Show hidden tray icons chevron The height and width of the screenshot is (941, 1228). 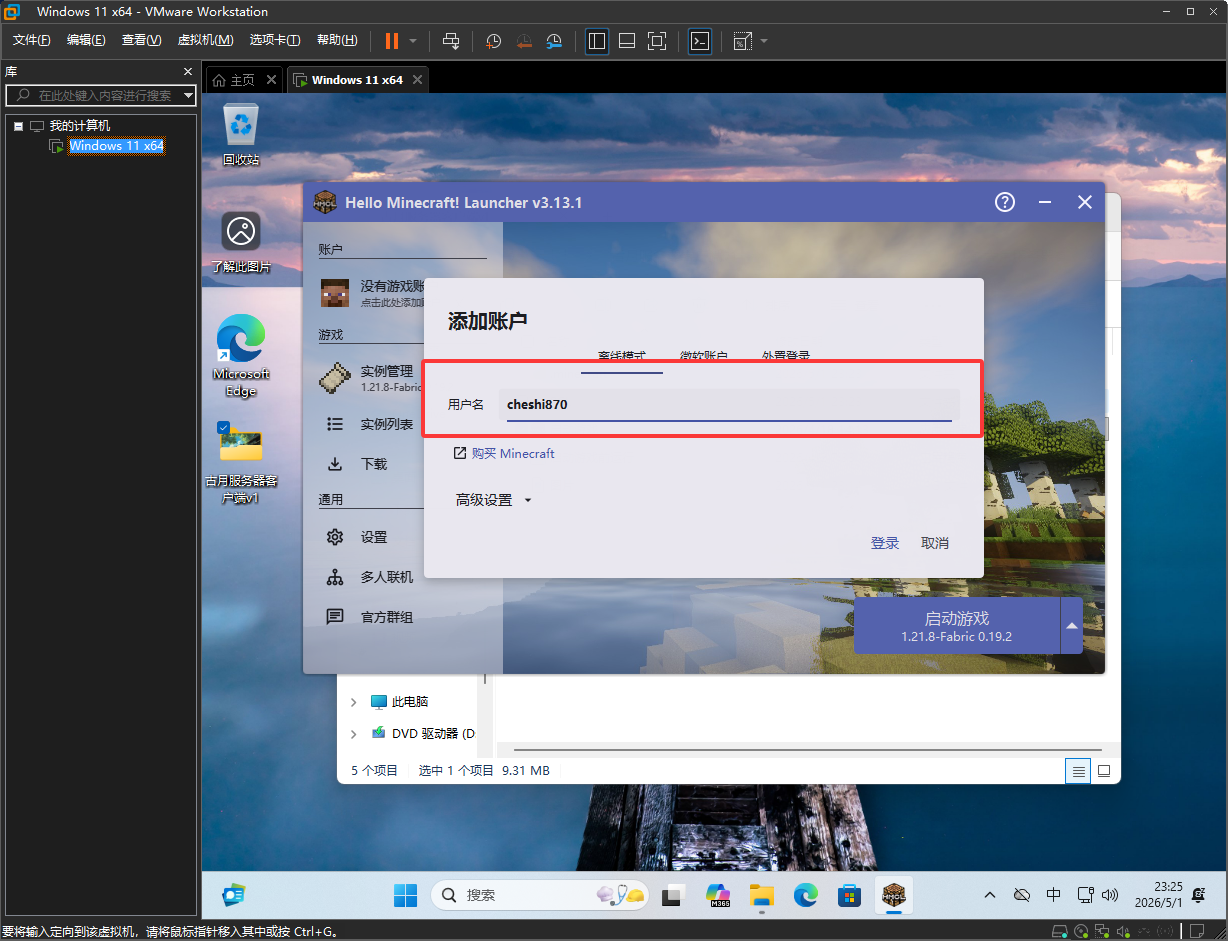click(990, 895)
